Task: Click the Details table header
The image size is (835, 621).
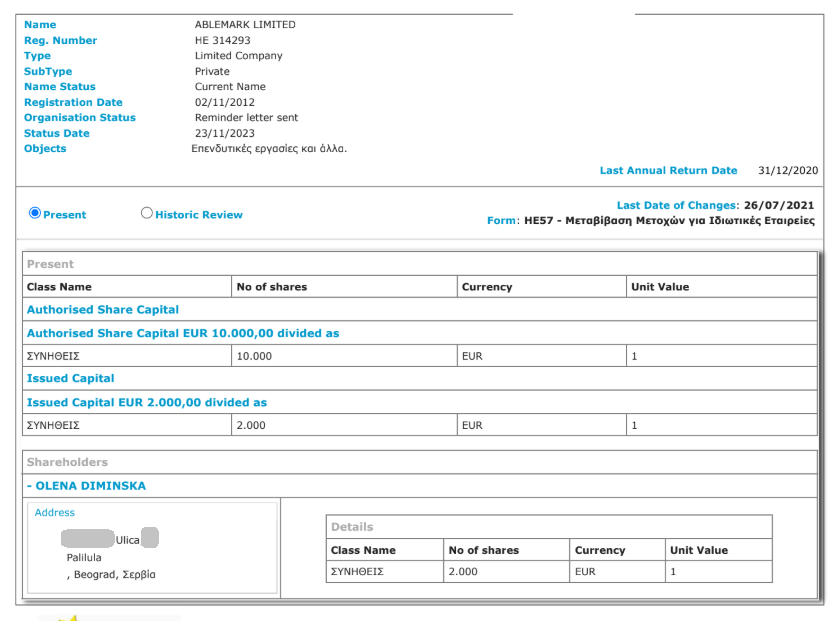Action: [x=352, y=527]
